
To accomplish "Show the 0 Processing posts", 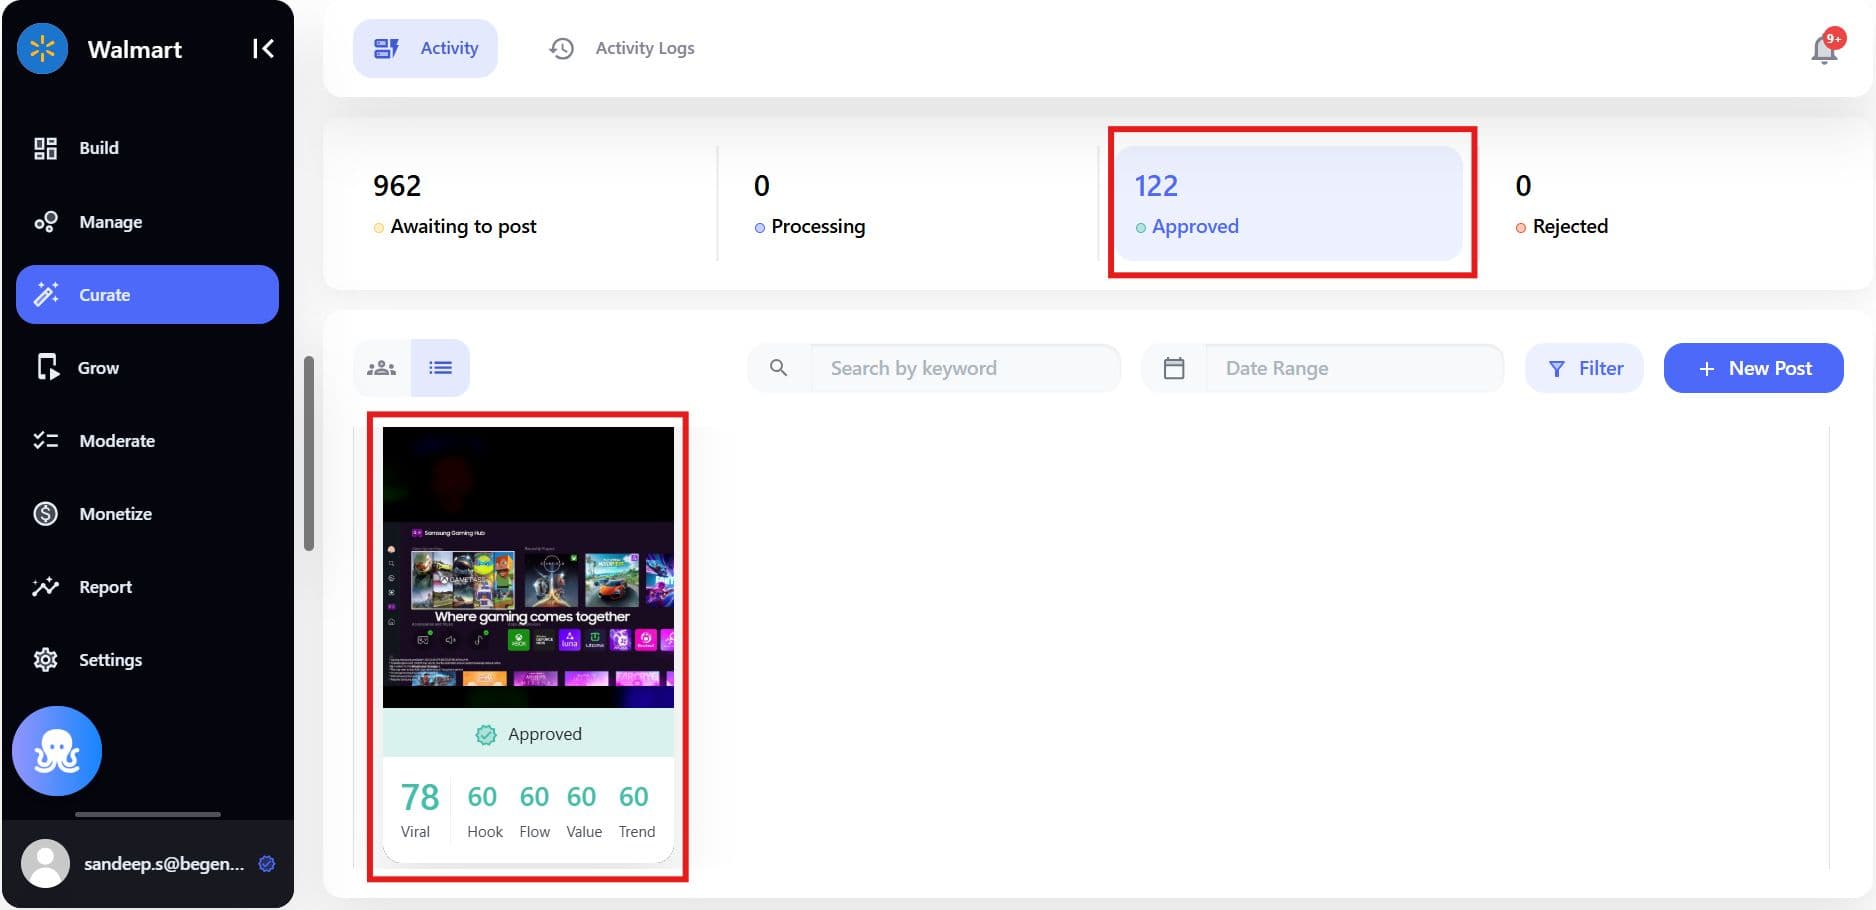I will pos(908,204).
